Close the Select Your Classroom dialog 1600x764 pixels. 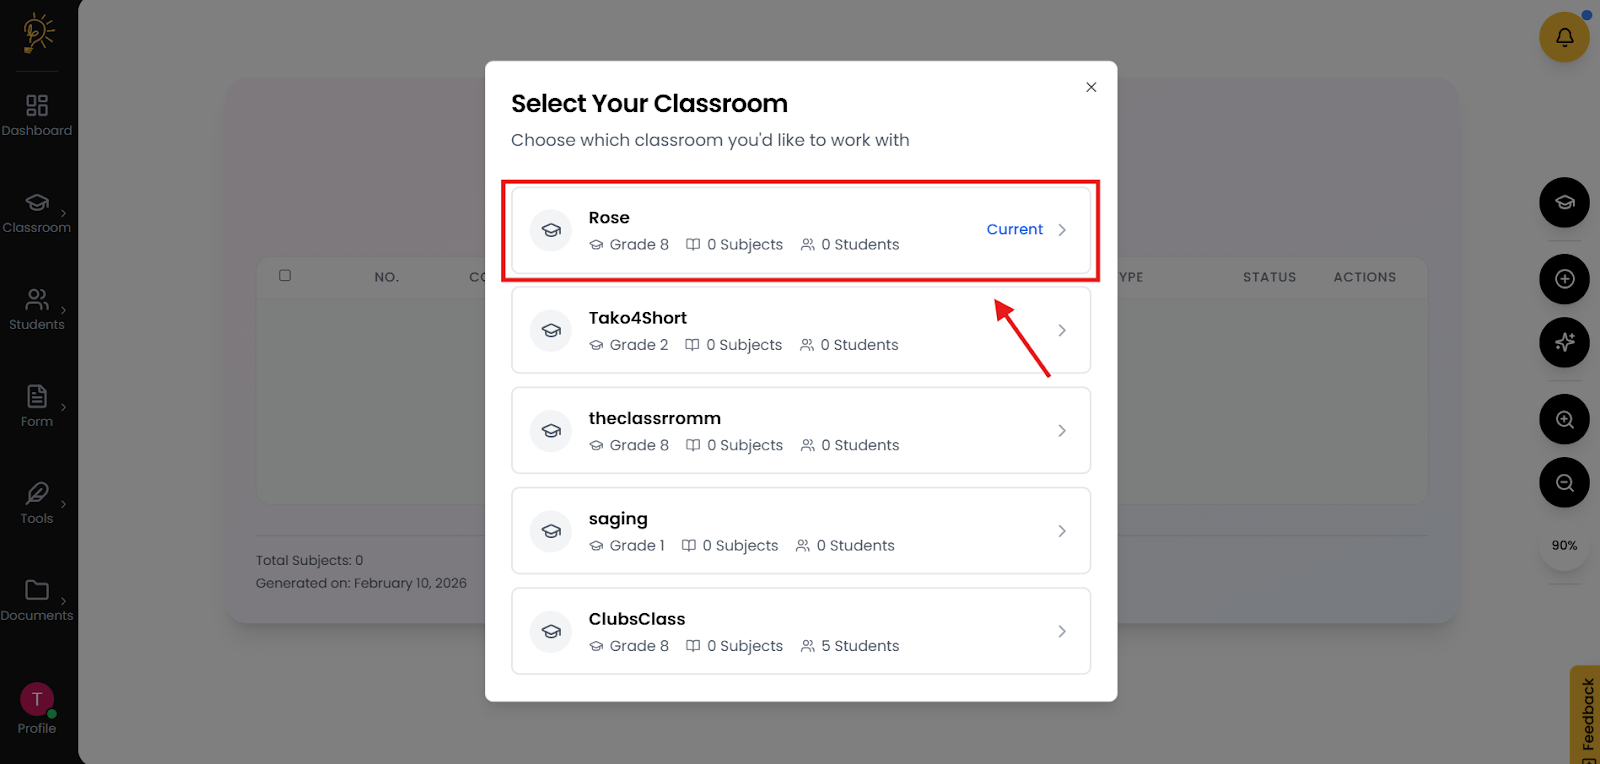pyautogui.click(x=1091, y=87)
